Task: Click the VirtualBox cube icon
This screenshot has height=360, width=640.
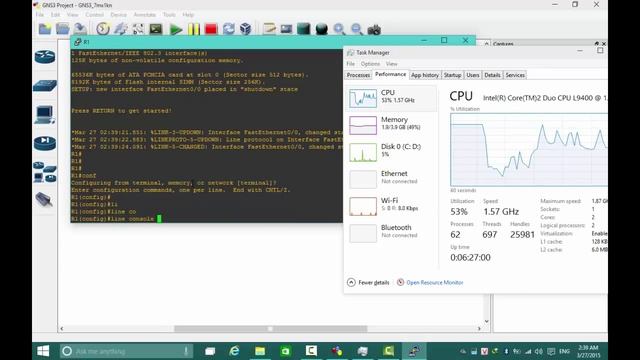Action: pos(246,29)
